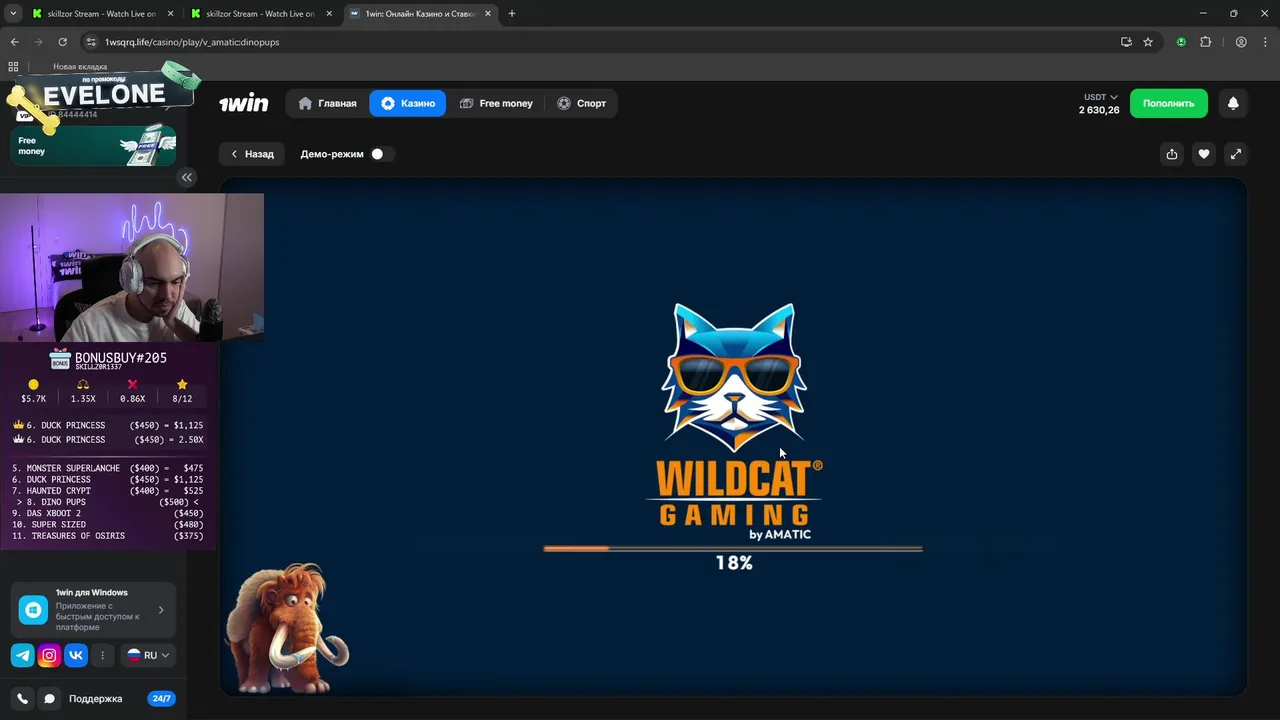Open the VK social link
The height and width of the screenshot is (720, 1280).
76,655
